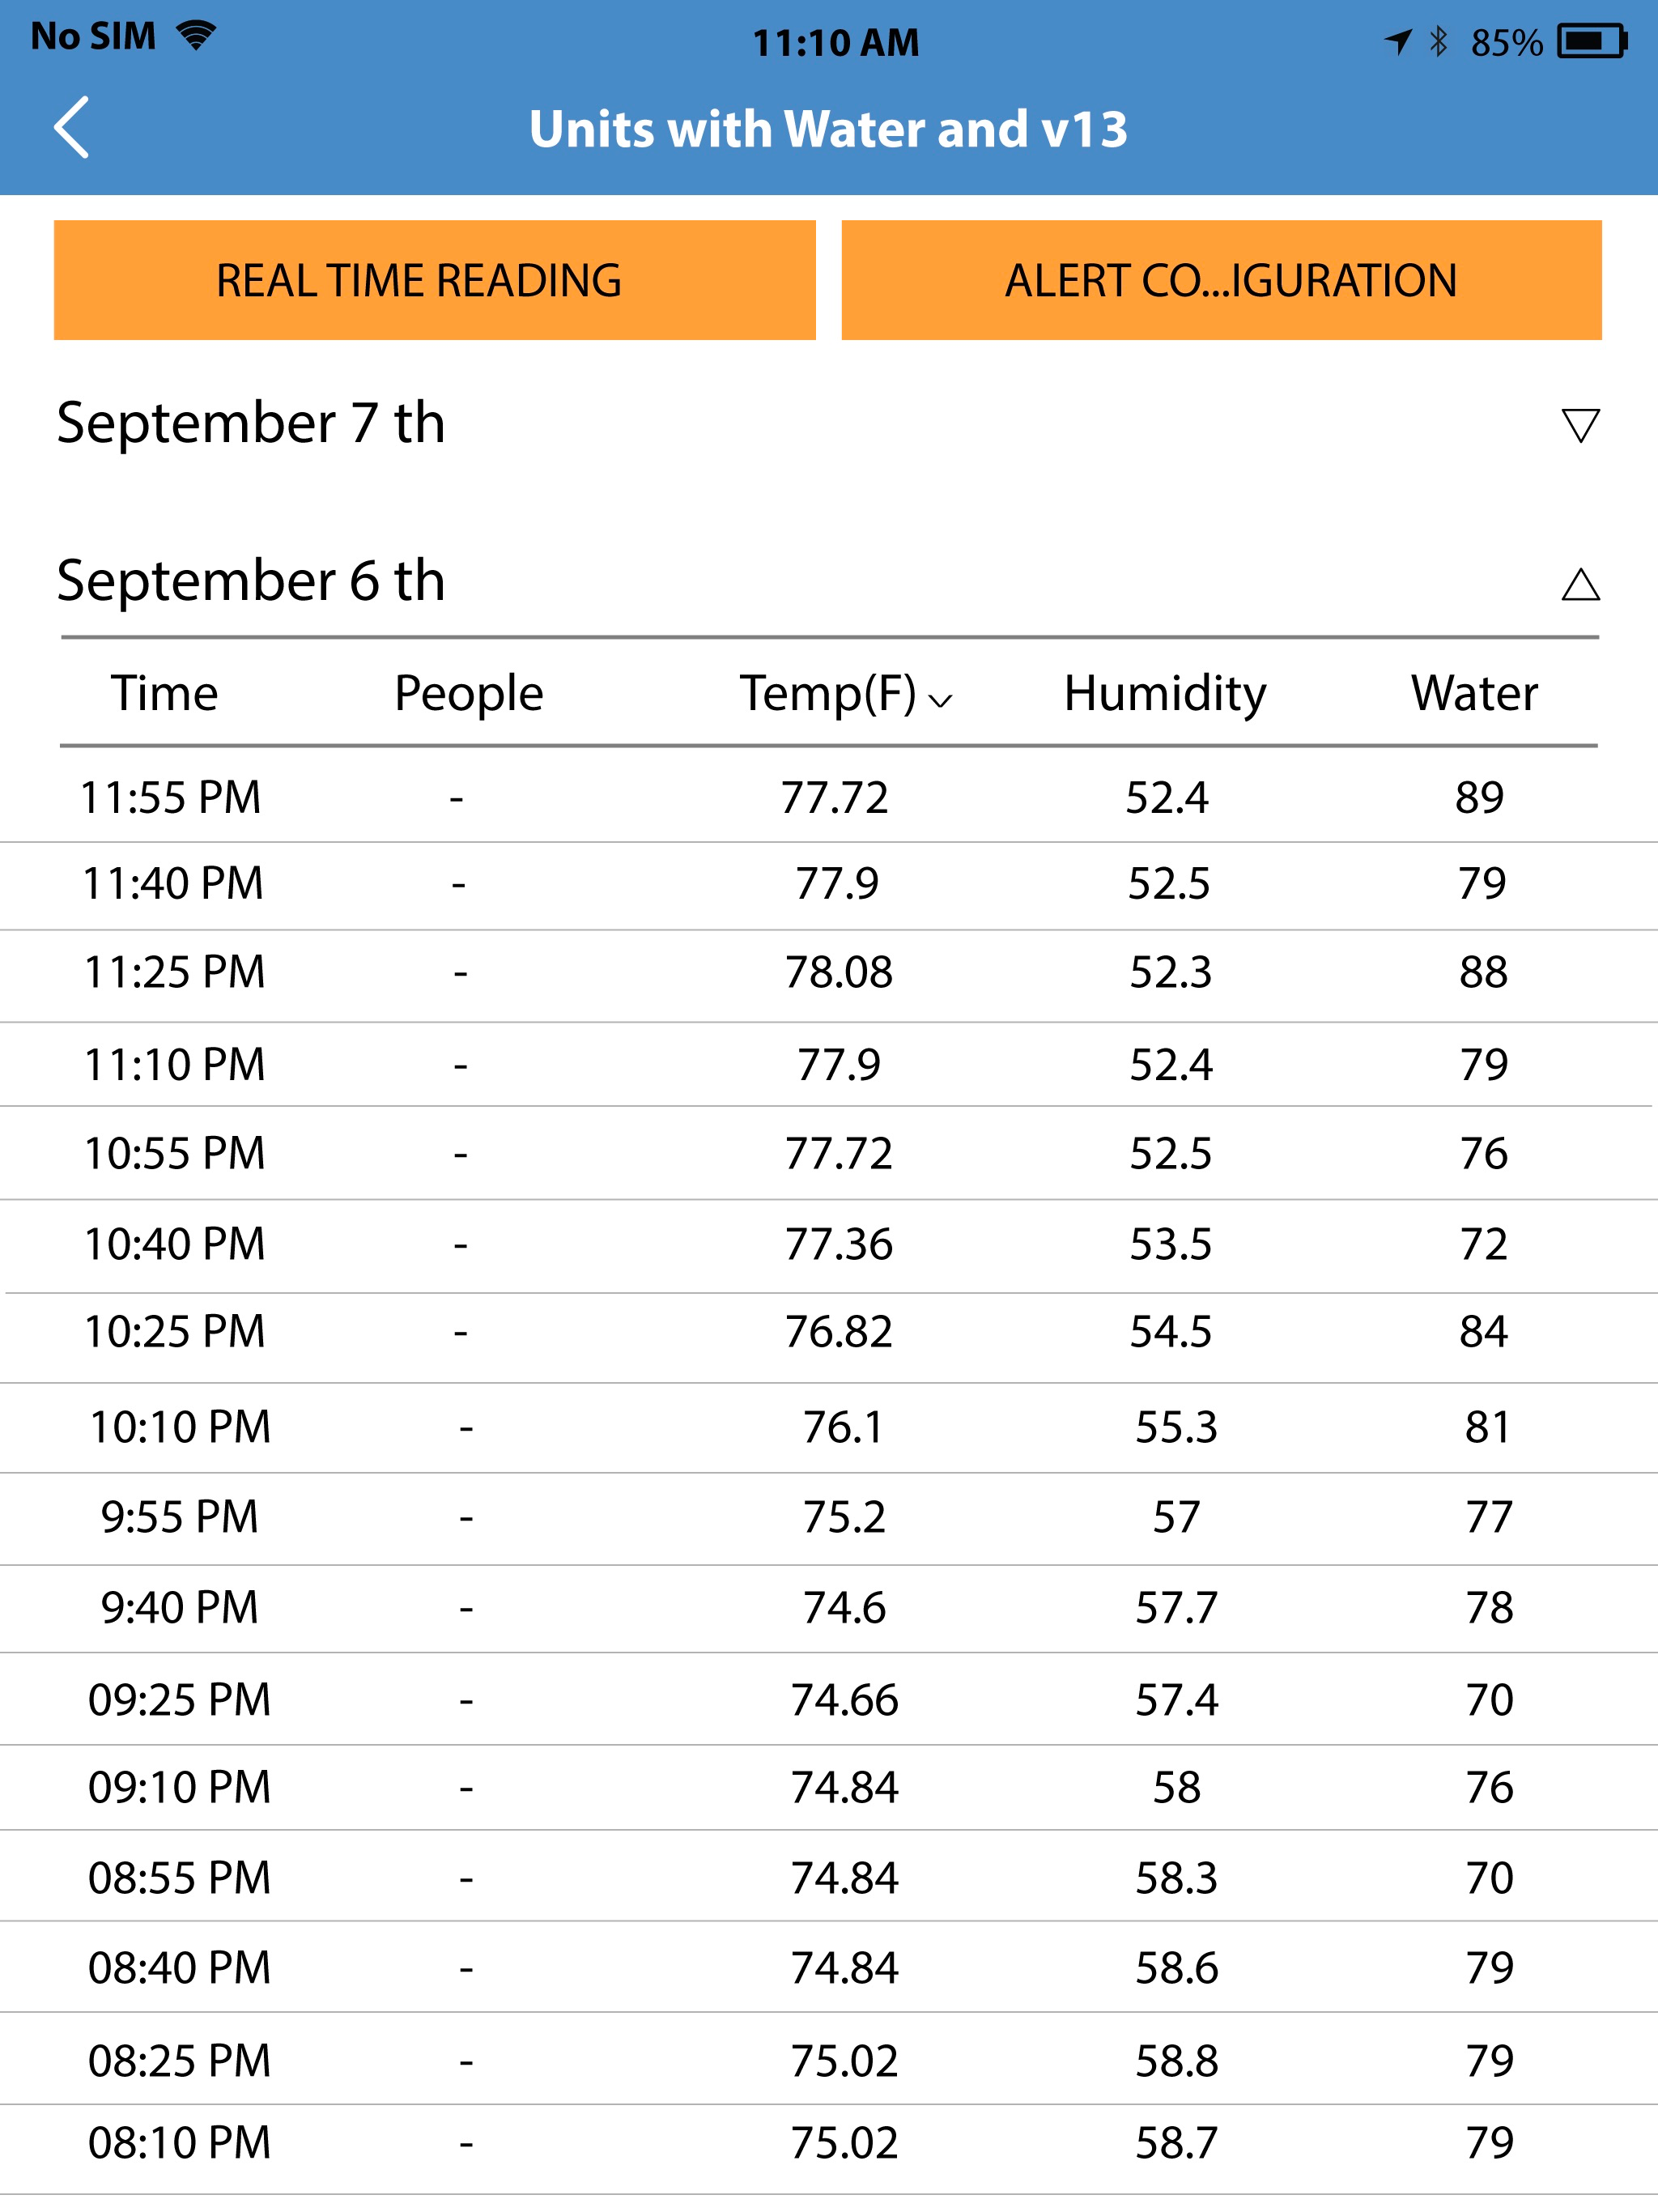Tap the Wi-Fi status icon

coord(196,36)
